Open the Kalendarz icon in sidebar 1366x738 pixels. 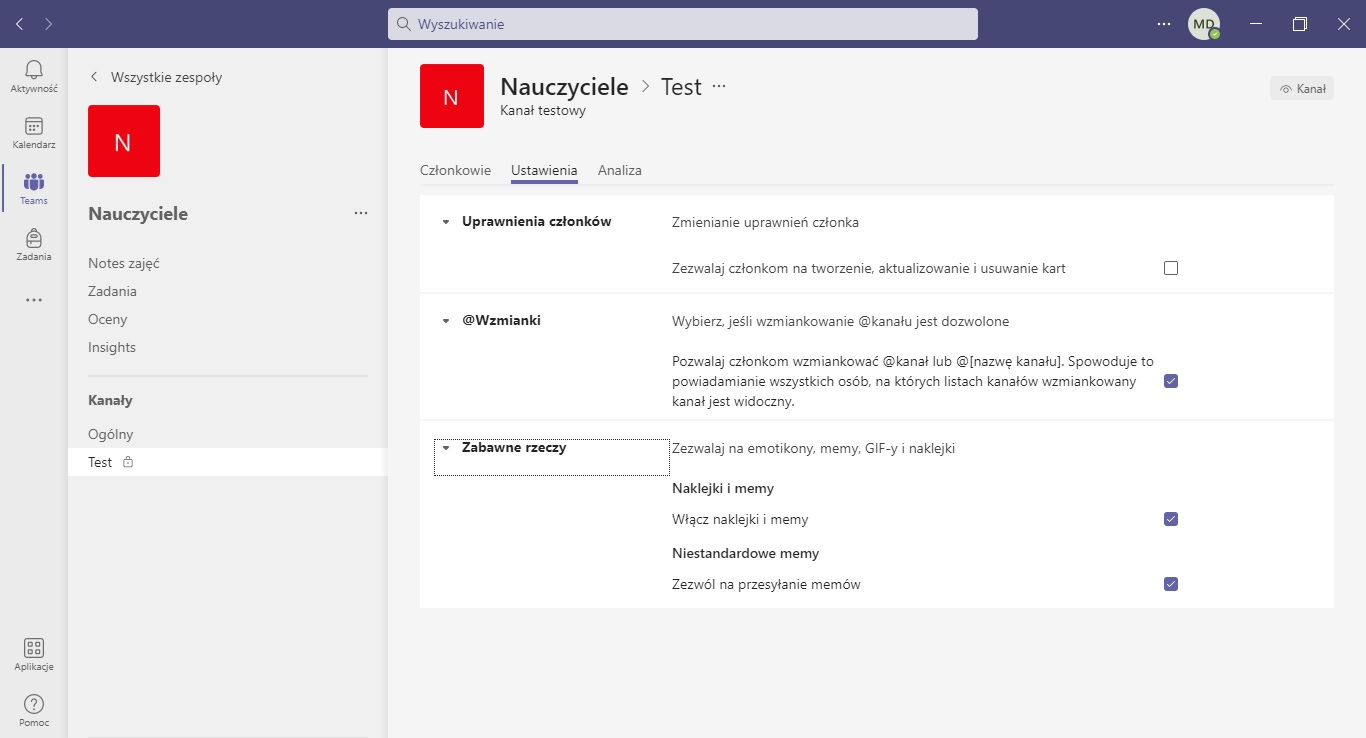pos(33,127)
